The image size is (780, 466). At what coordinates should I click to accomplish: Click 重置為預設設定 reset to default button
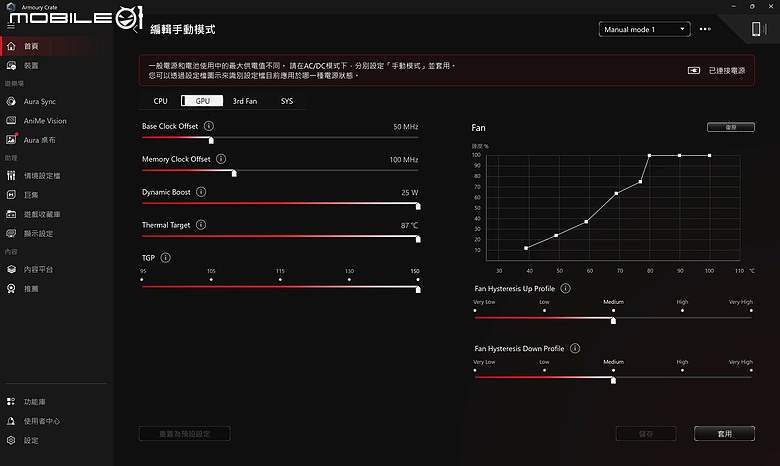click(185, 434)
